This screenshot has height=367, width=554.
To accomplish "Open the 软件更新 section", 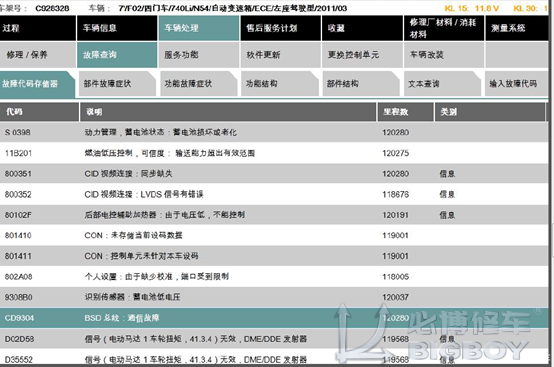I will pyautogui.click(x=281, y=55).
